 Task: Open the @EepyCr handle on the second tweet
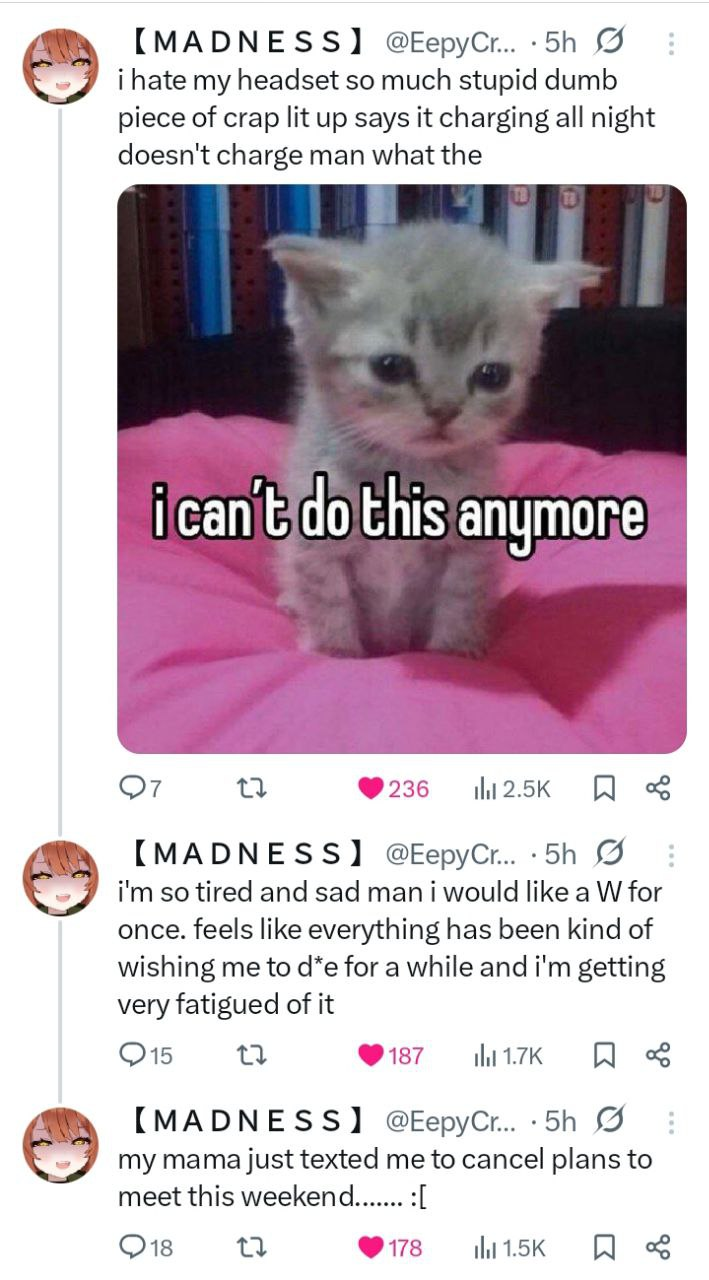[449, 855]
